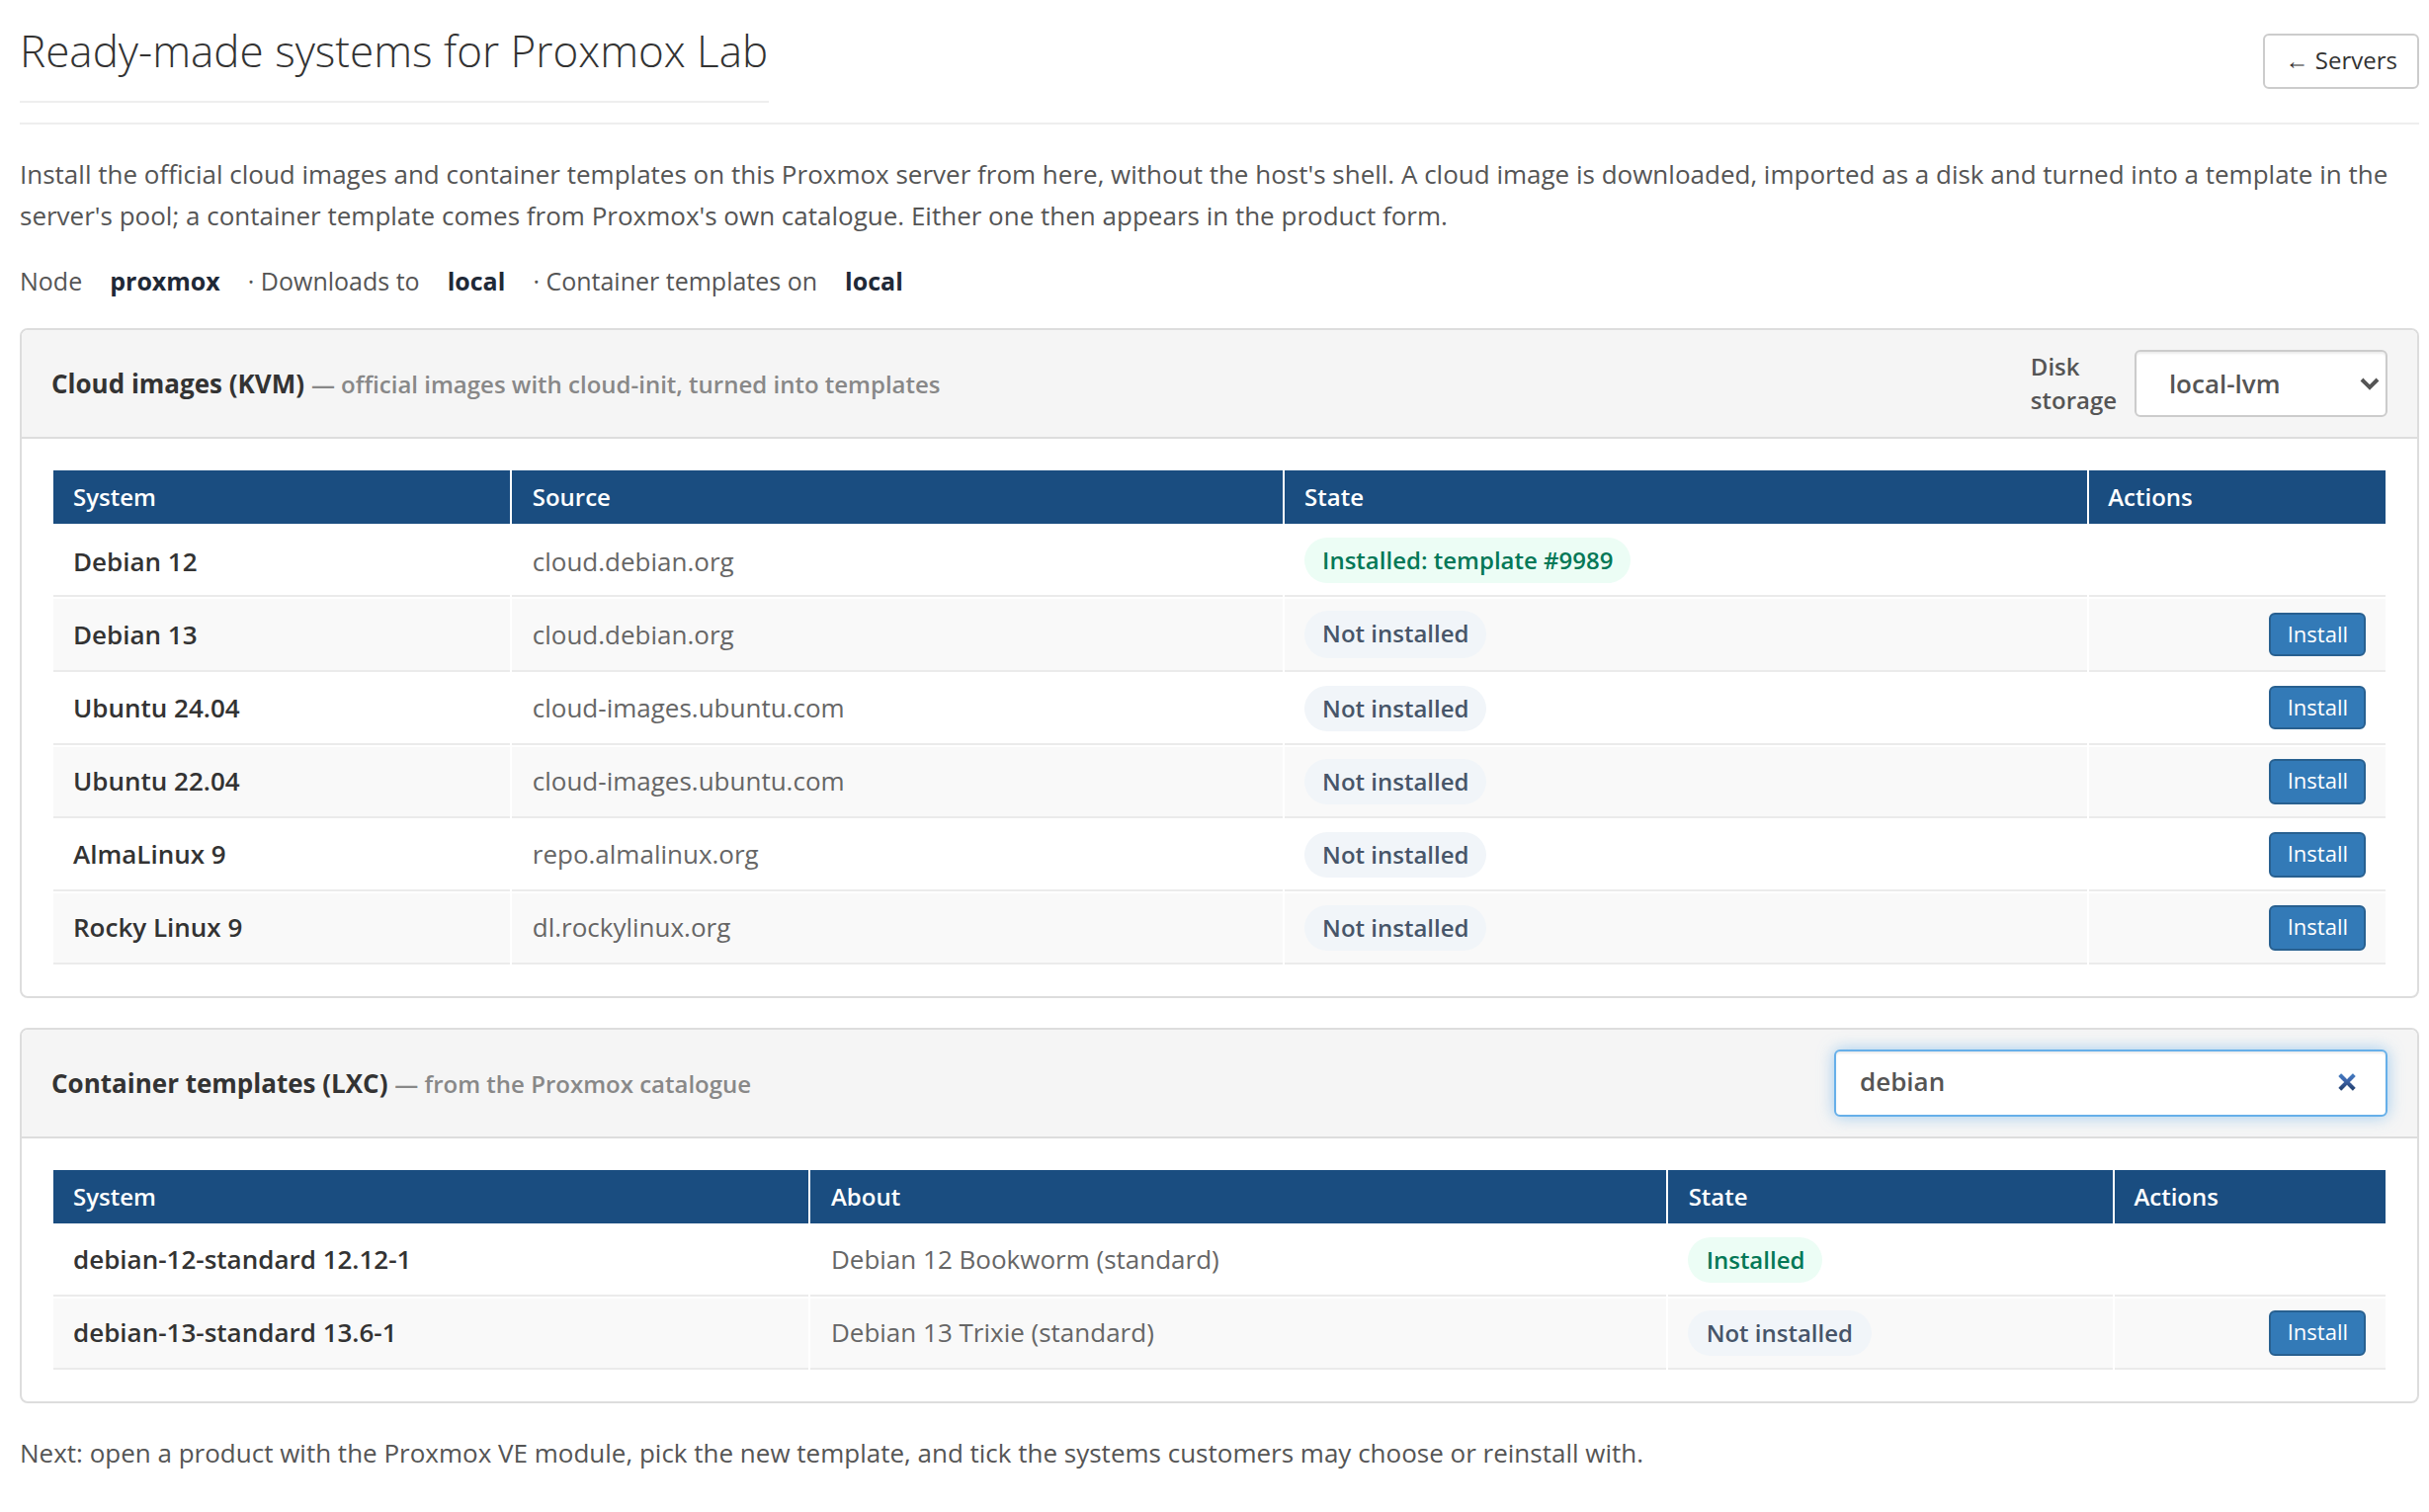Install the Rocky Linux 9 cloud image

[x=2316, y=928]
